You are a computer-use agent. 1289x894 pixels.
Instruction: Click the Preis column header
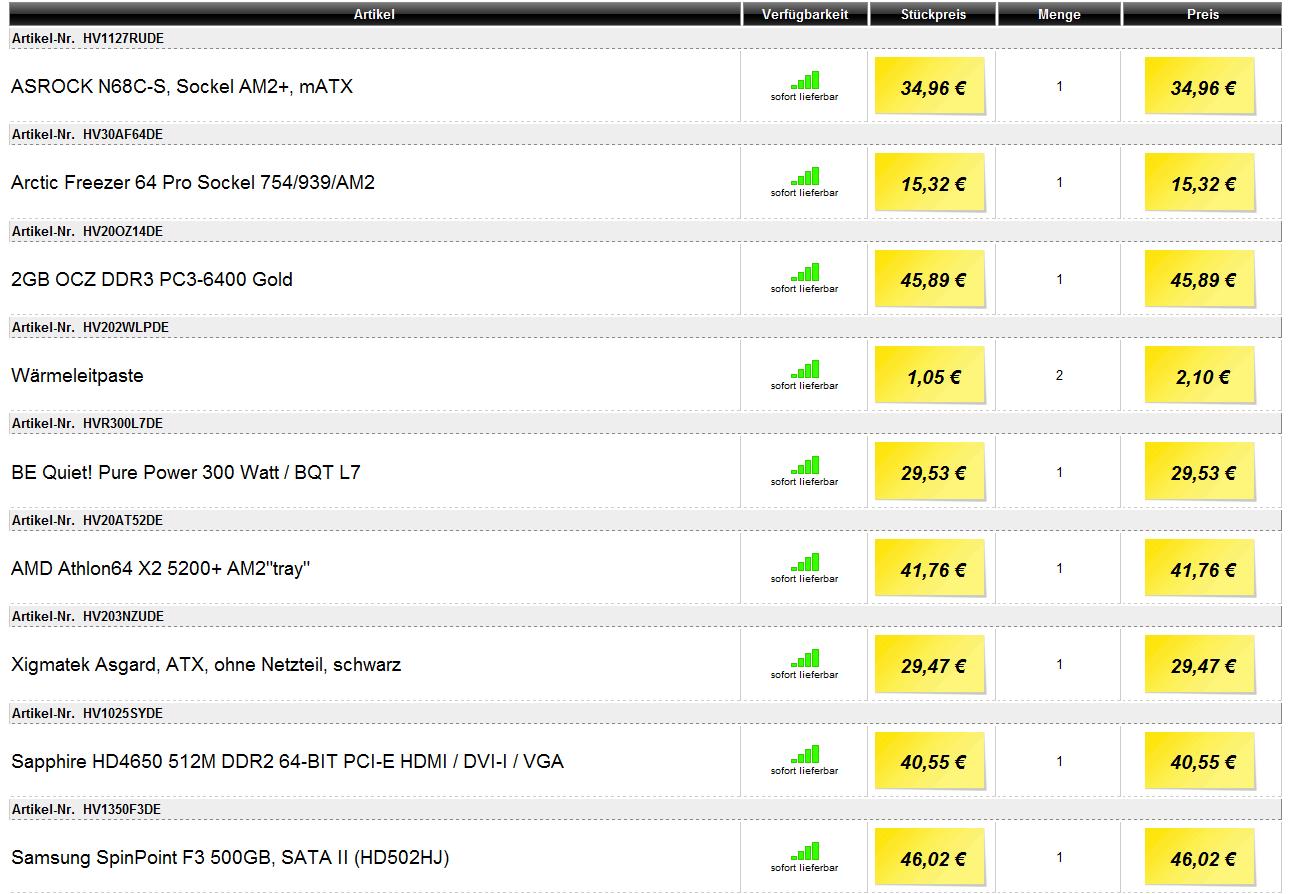click(x=1202, y=14)
